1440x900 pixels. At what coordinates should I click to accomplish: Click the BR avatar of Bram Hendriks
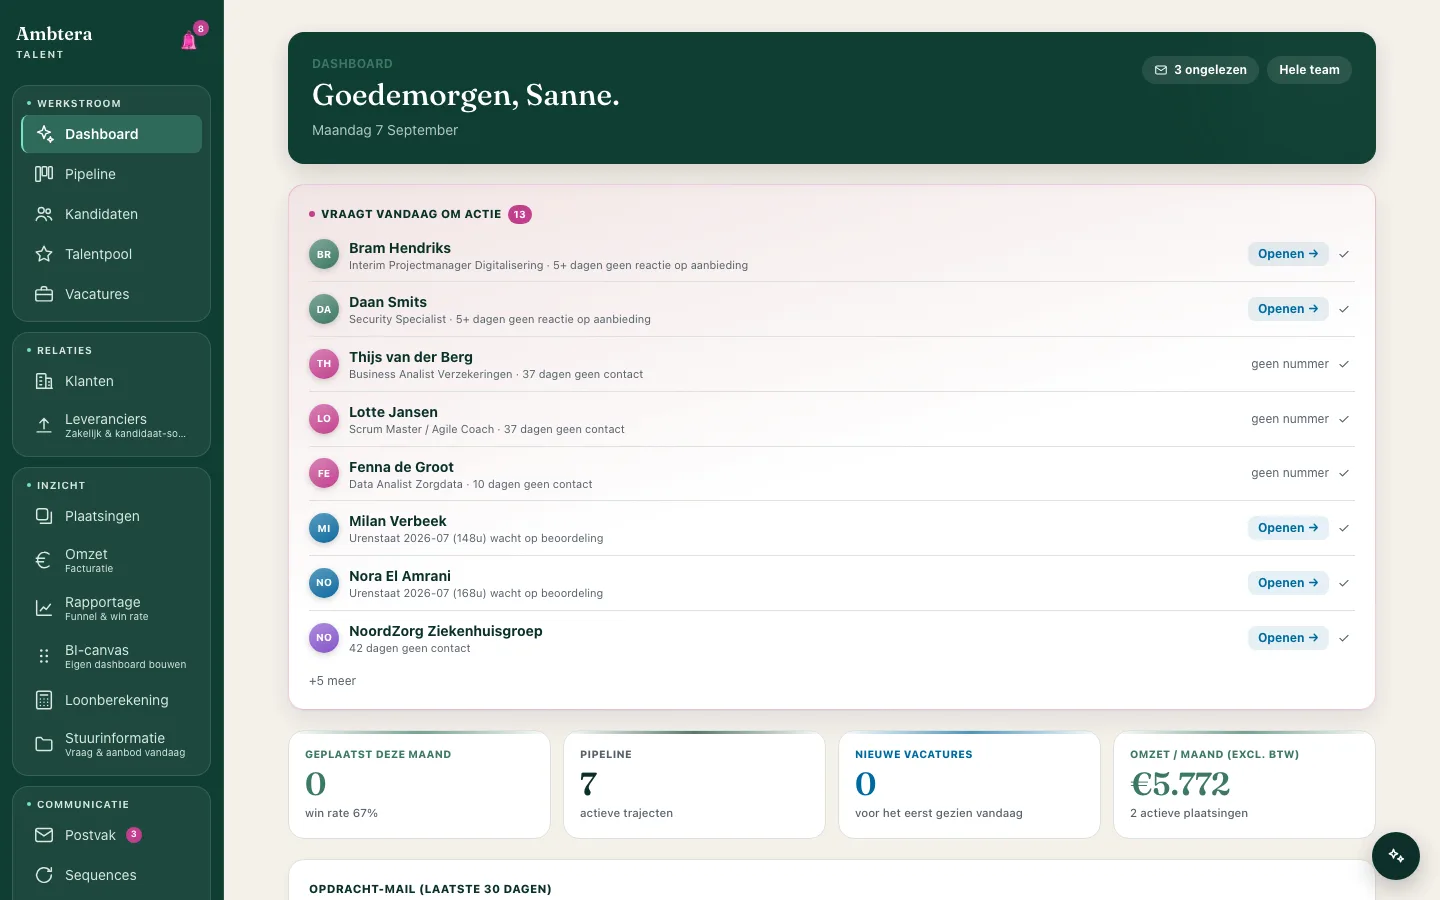[324, 255]
